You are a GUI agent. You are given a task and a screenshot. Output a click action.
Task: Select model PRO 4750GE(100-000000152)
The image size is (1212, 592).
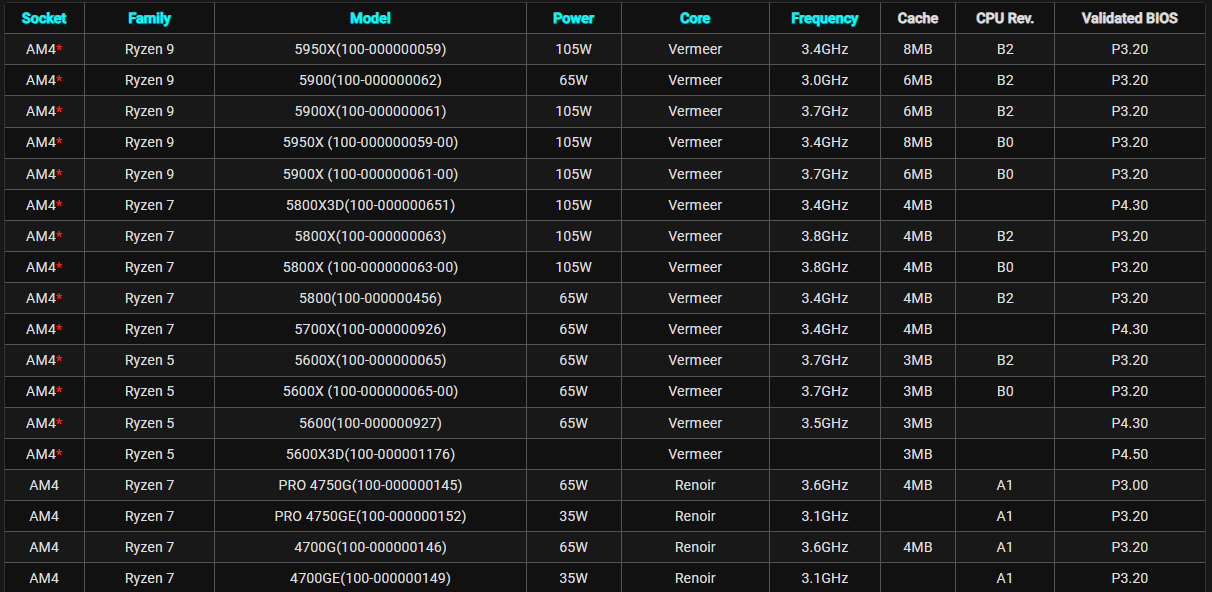(370, 516)
